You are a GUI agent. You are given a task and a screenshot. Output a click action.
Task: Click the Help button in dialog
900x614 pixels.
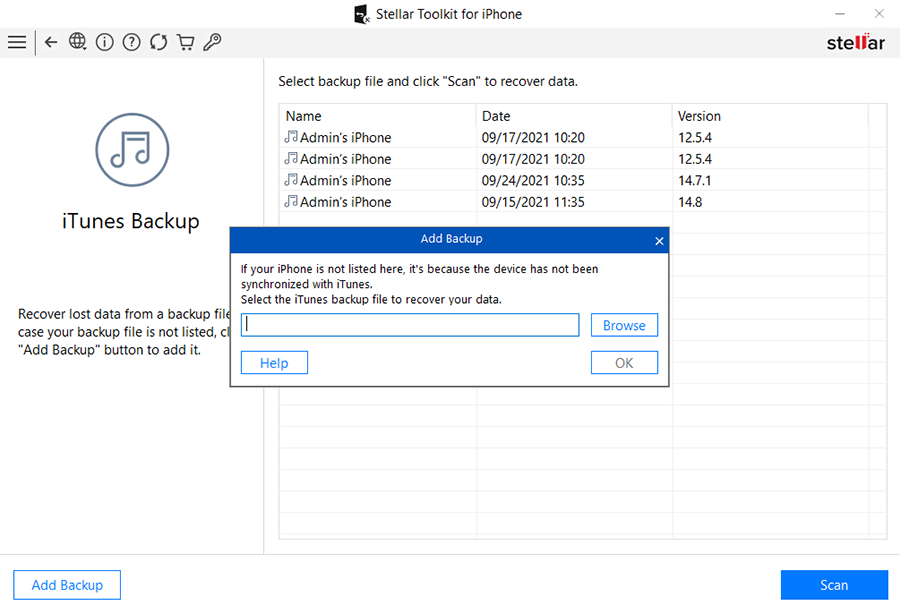(x=274, y=363)
